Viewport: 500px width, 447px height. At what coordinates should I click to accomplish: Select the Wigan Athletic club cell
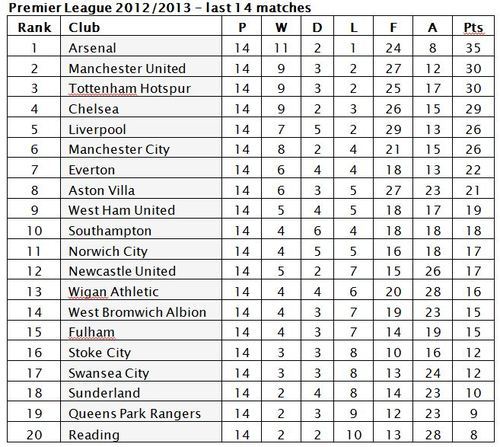(141, 290)
